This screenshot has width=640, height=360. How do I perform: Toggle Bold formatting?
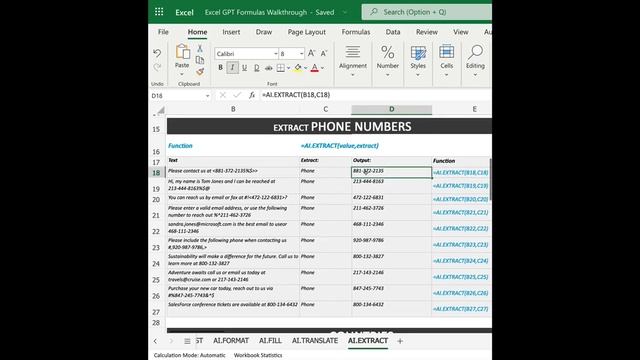click(220, 68)
